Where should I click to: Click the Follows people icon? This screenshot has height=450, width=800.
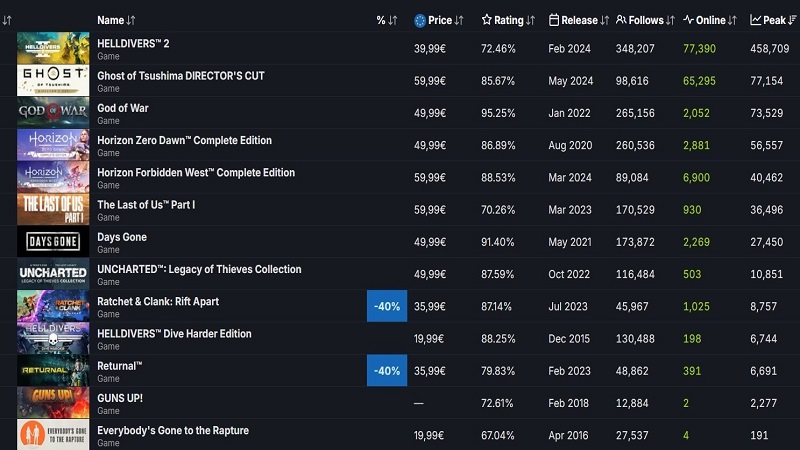pyautogui.click(x=622, y=20)
